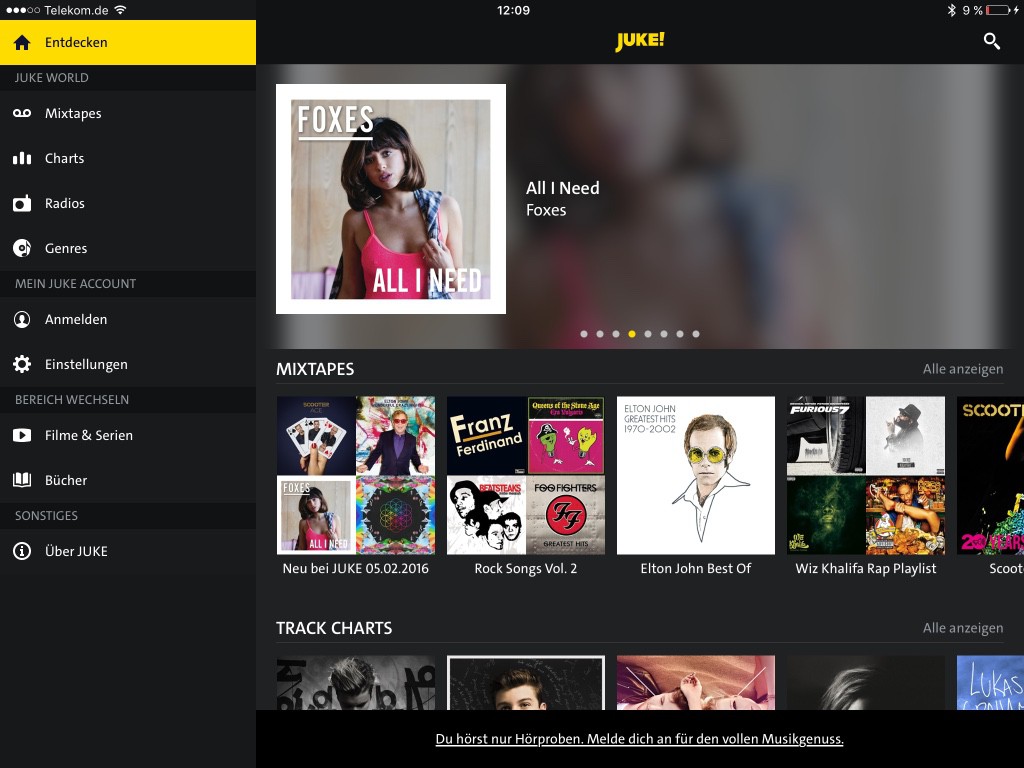Viewport: 1024px width, 768px height.
Task: Show all Mixtapes via Alle anzeigen
Action: (x=962, y=369)
